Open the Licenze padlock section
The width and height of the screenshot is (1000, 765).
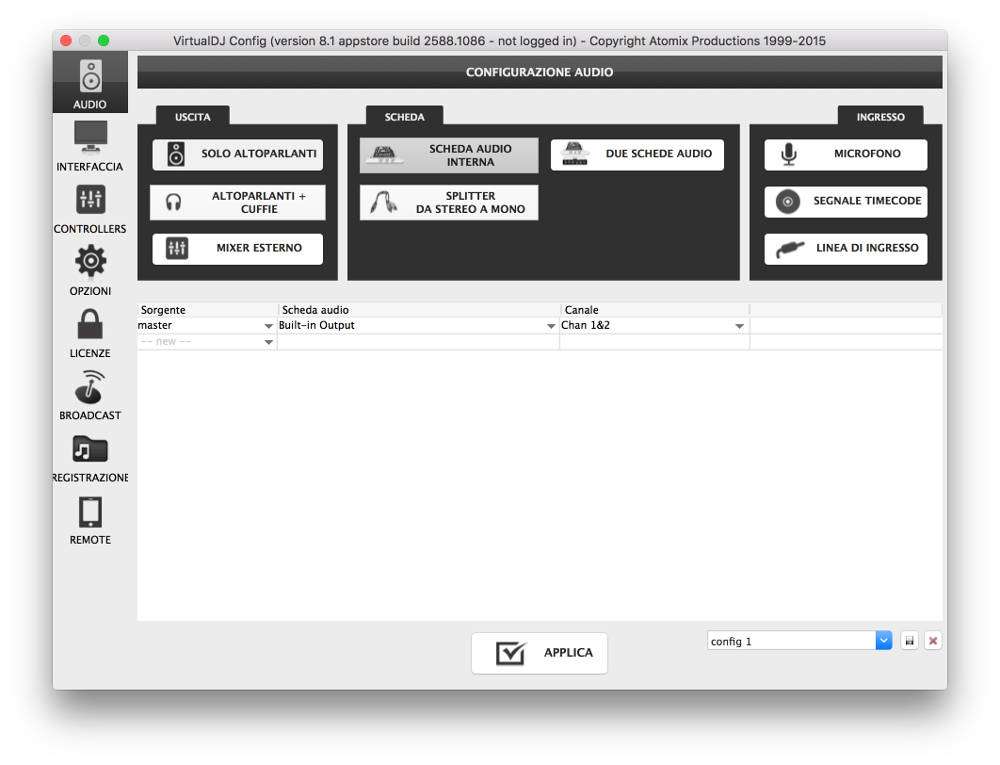click(90, 333)
